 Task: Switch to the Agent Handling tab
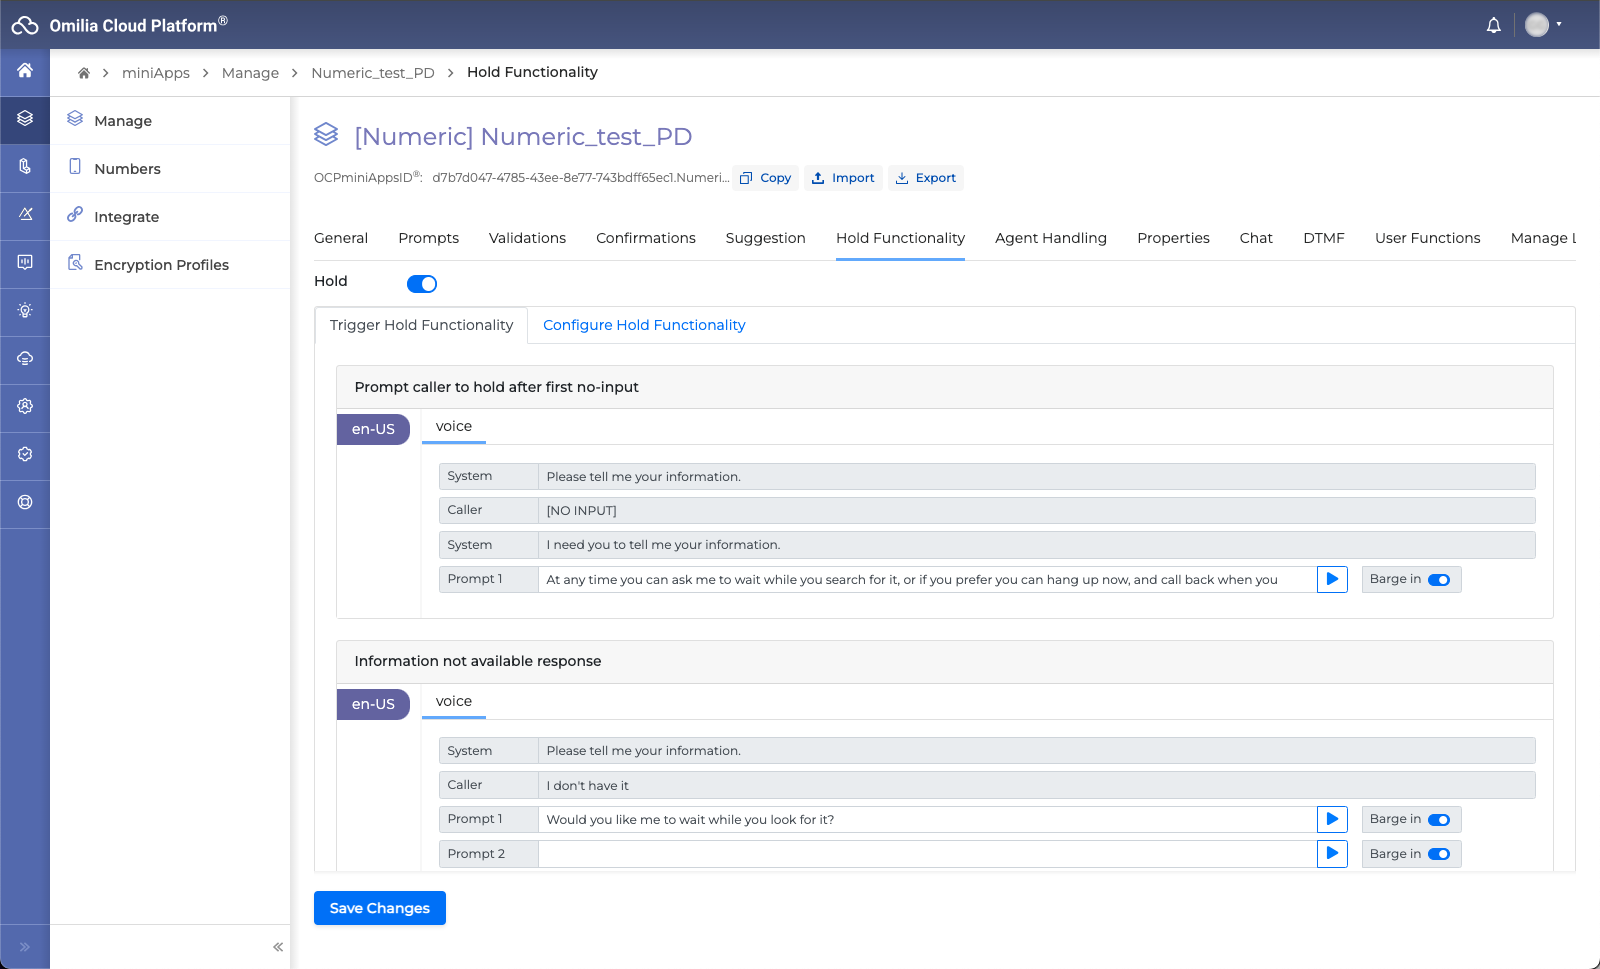pos(1050,238)
